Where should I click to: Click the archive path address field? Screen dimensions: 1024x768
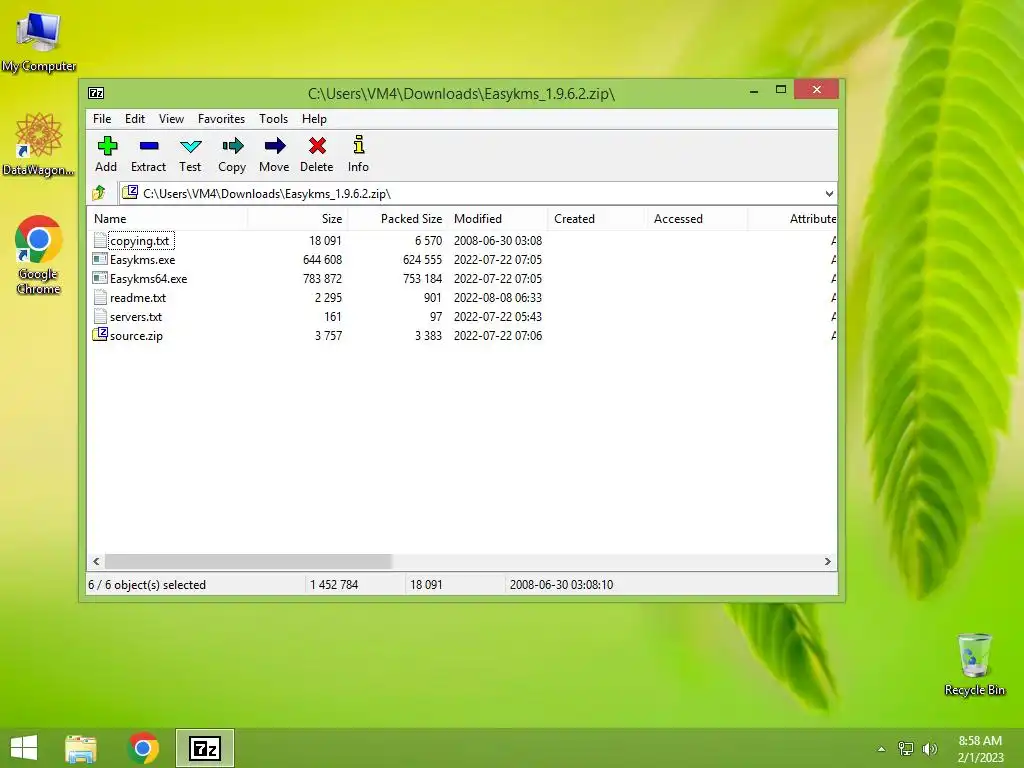(477, 194)
